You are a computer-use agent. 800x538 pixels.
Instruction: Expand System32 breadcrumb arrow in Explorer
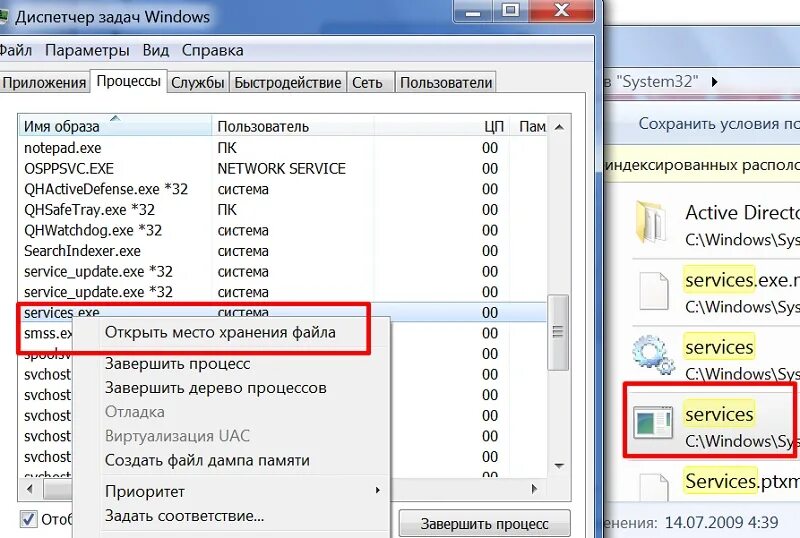(x=715, y=82)
